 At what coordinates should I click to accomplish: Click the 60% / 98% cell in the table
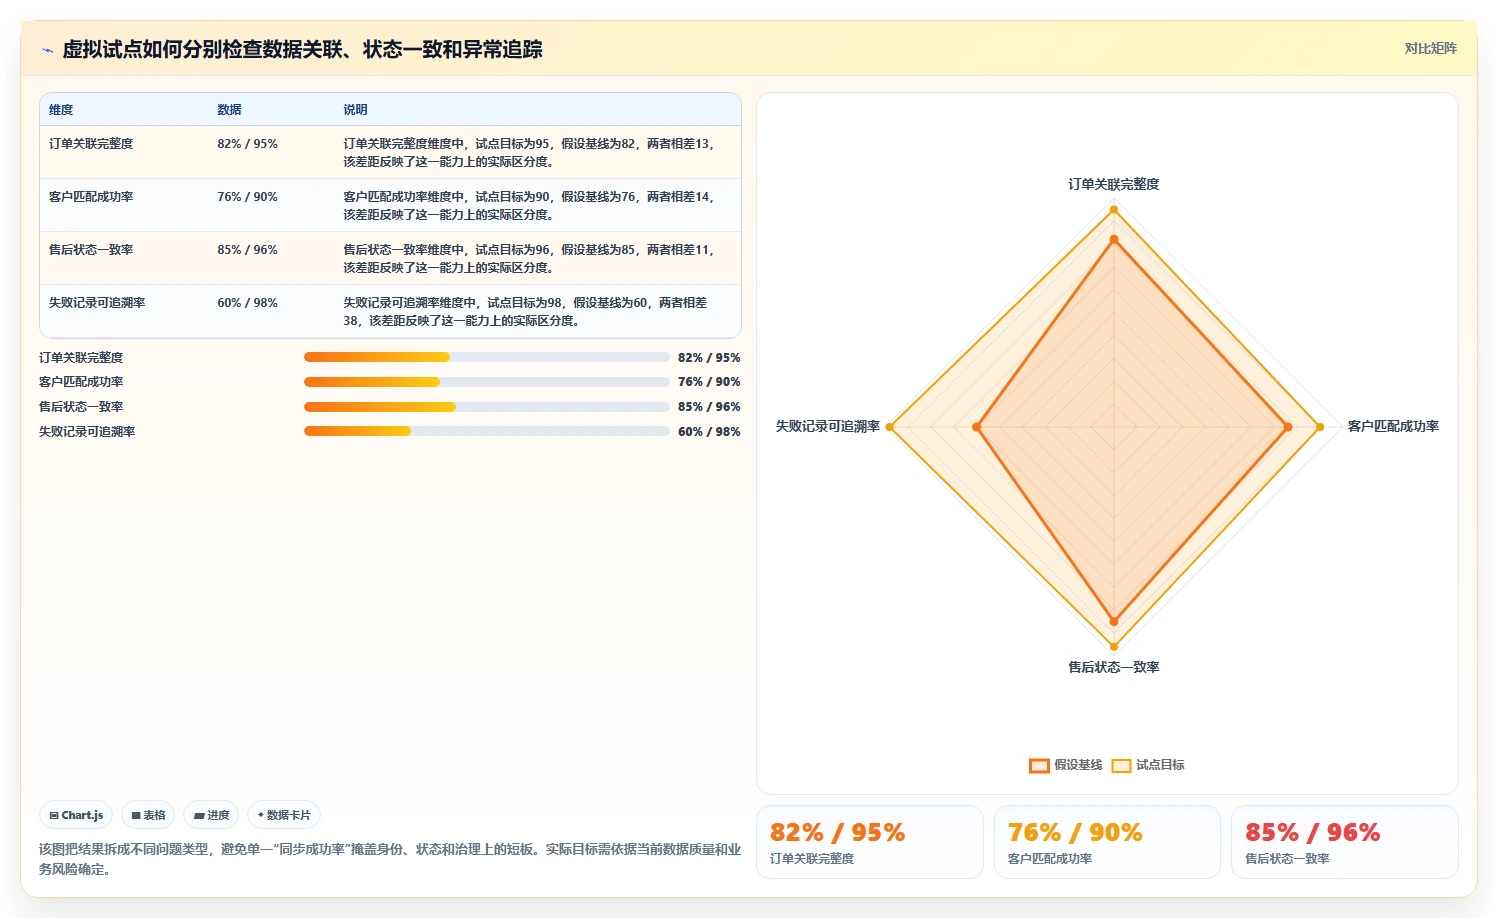(247, 303)
